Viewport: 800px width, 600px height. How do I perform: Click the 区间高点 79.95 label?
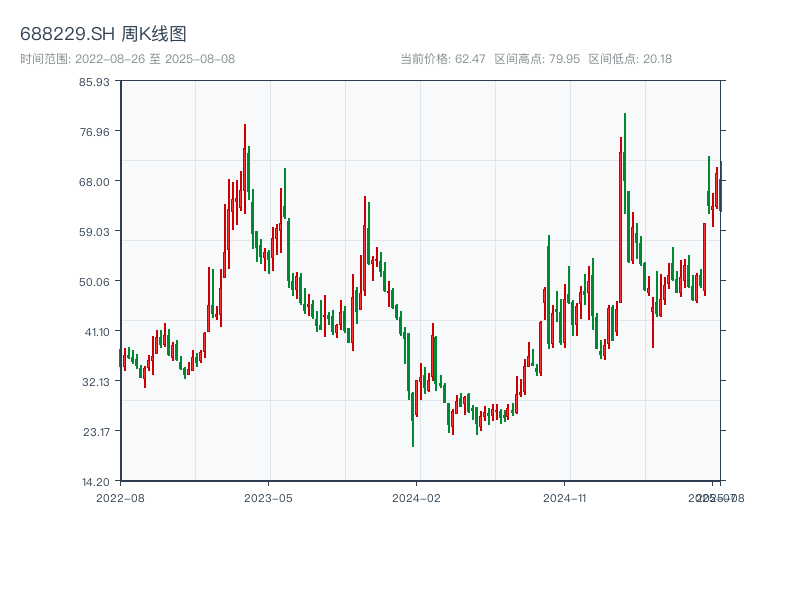tap(537, 59)
